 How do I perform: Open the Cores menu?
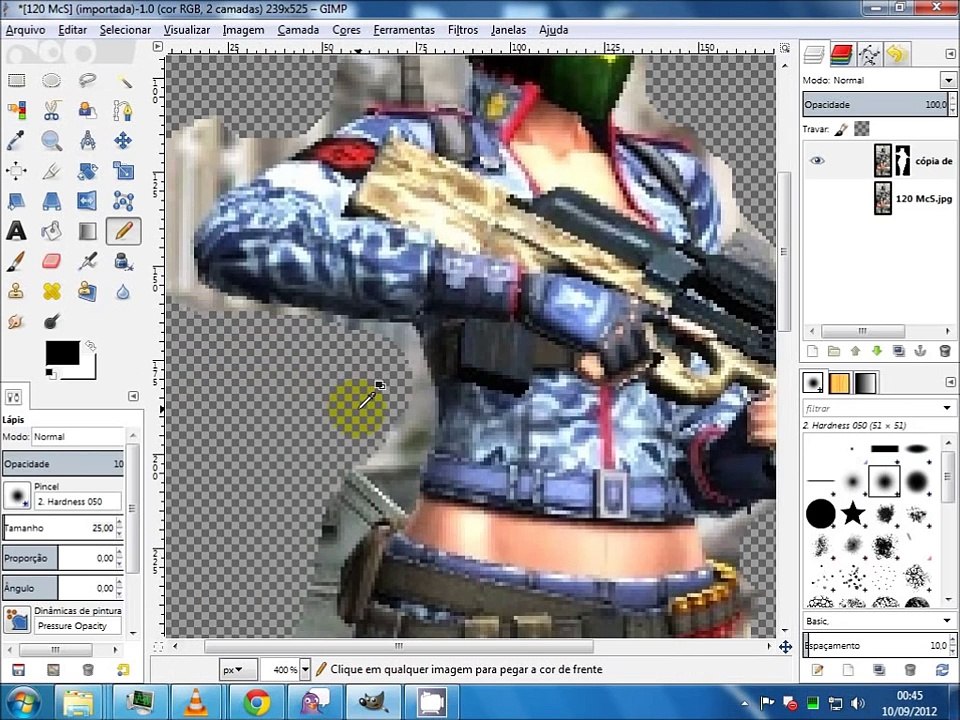[346, 29]
